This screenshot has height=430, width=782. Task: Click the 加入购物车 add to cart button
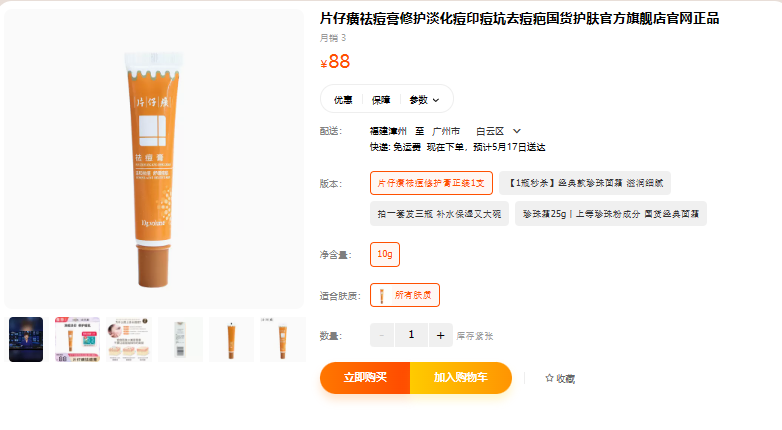(x=460, y=378)
